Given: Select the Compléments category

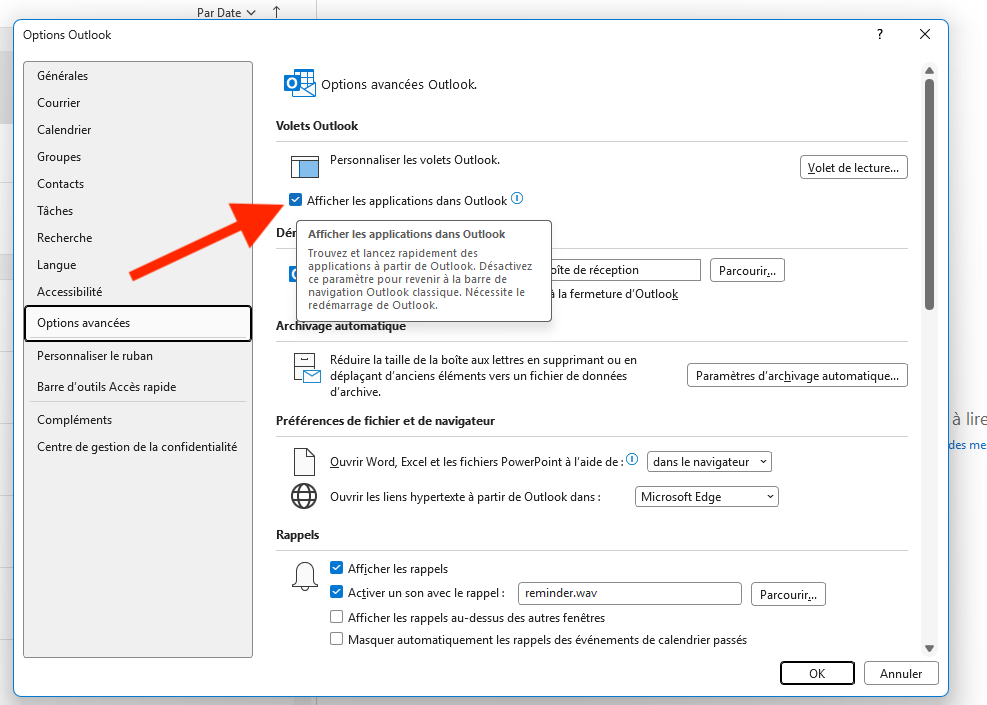Looking at the screenshot, I should pos(138,420).
